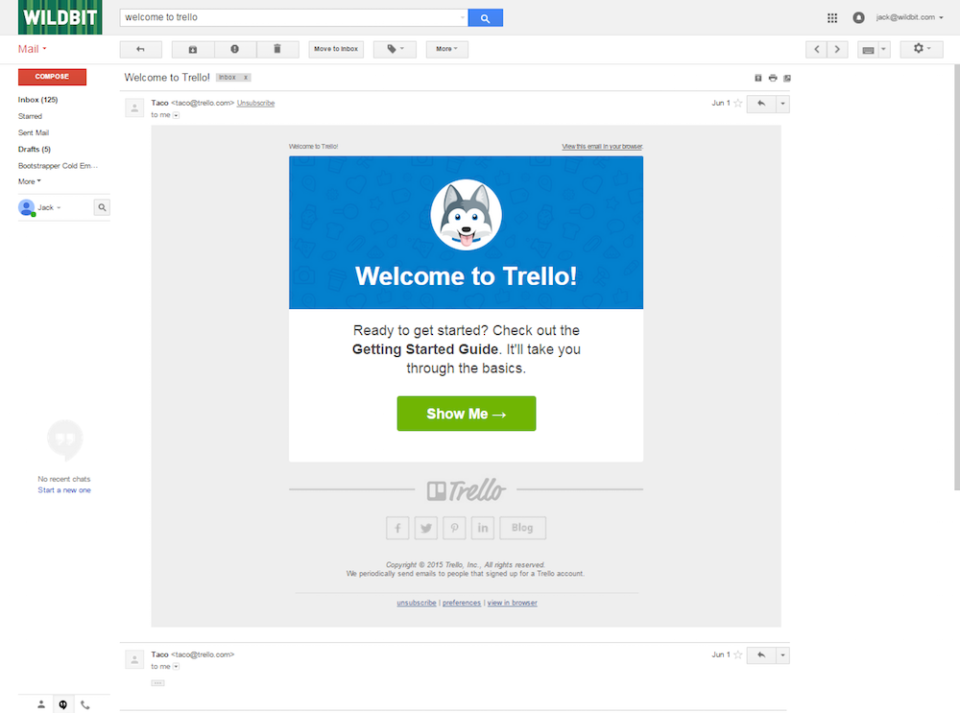Go to the newer conversation arrow
The height and width of the screenshot is (713, 960).
pyautogui.click(x=816, y=49)
